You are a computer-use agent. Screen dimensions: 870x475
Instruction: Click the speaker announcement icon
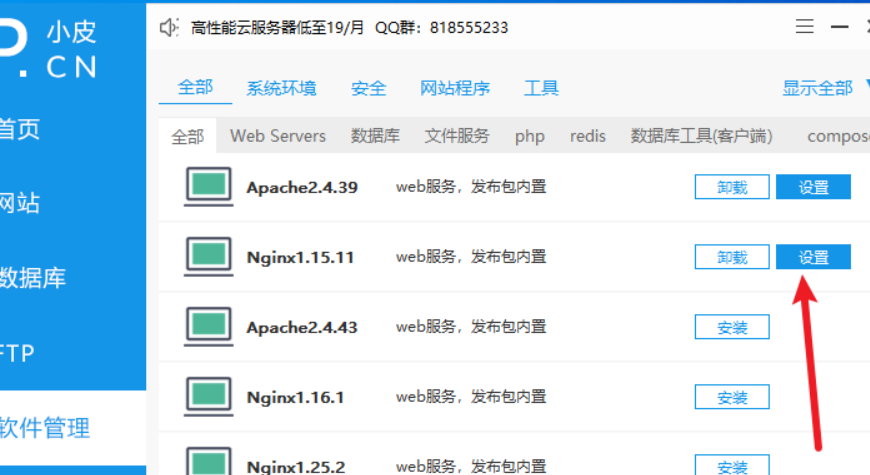(x=169, y=28)
